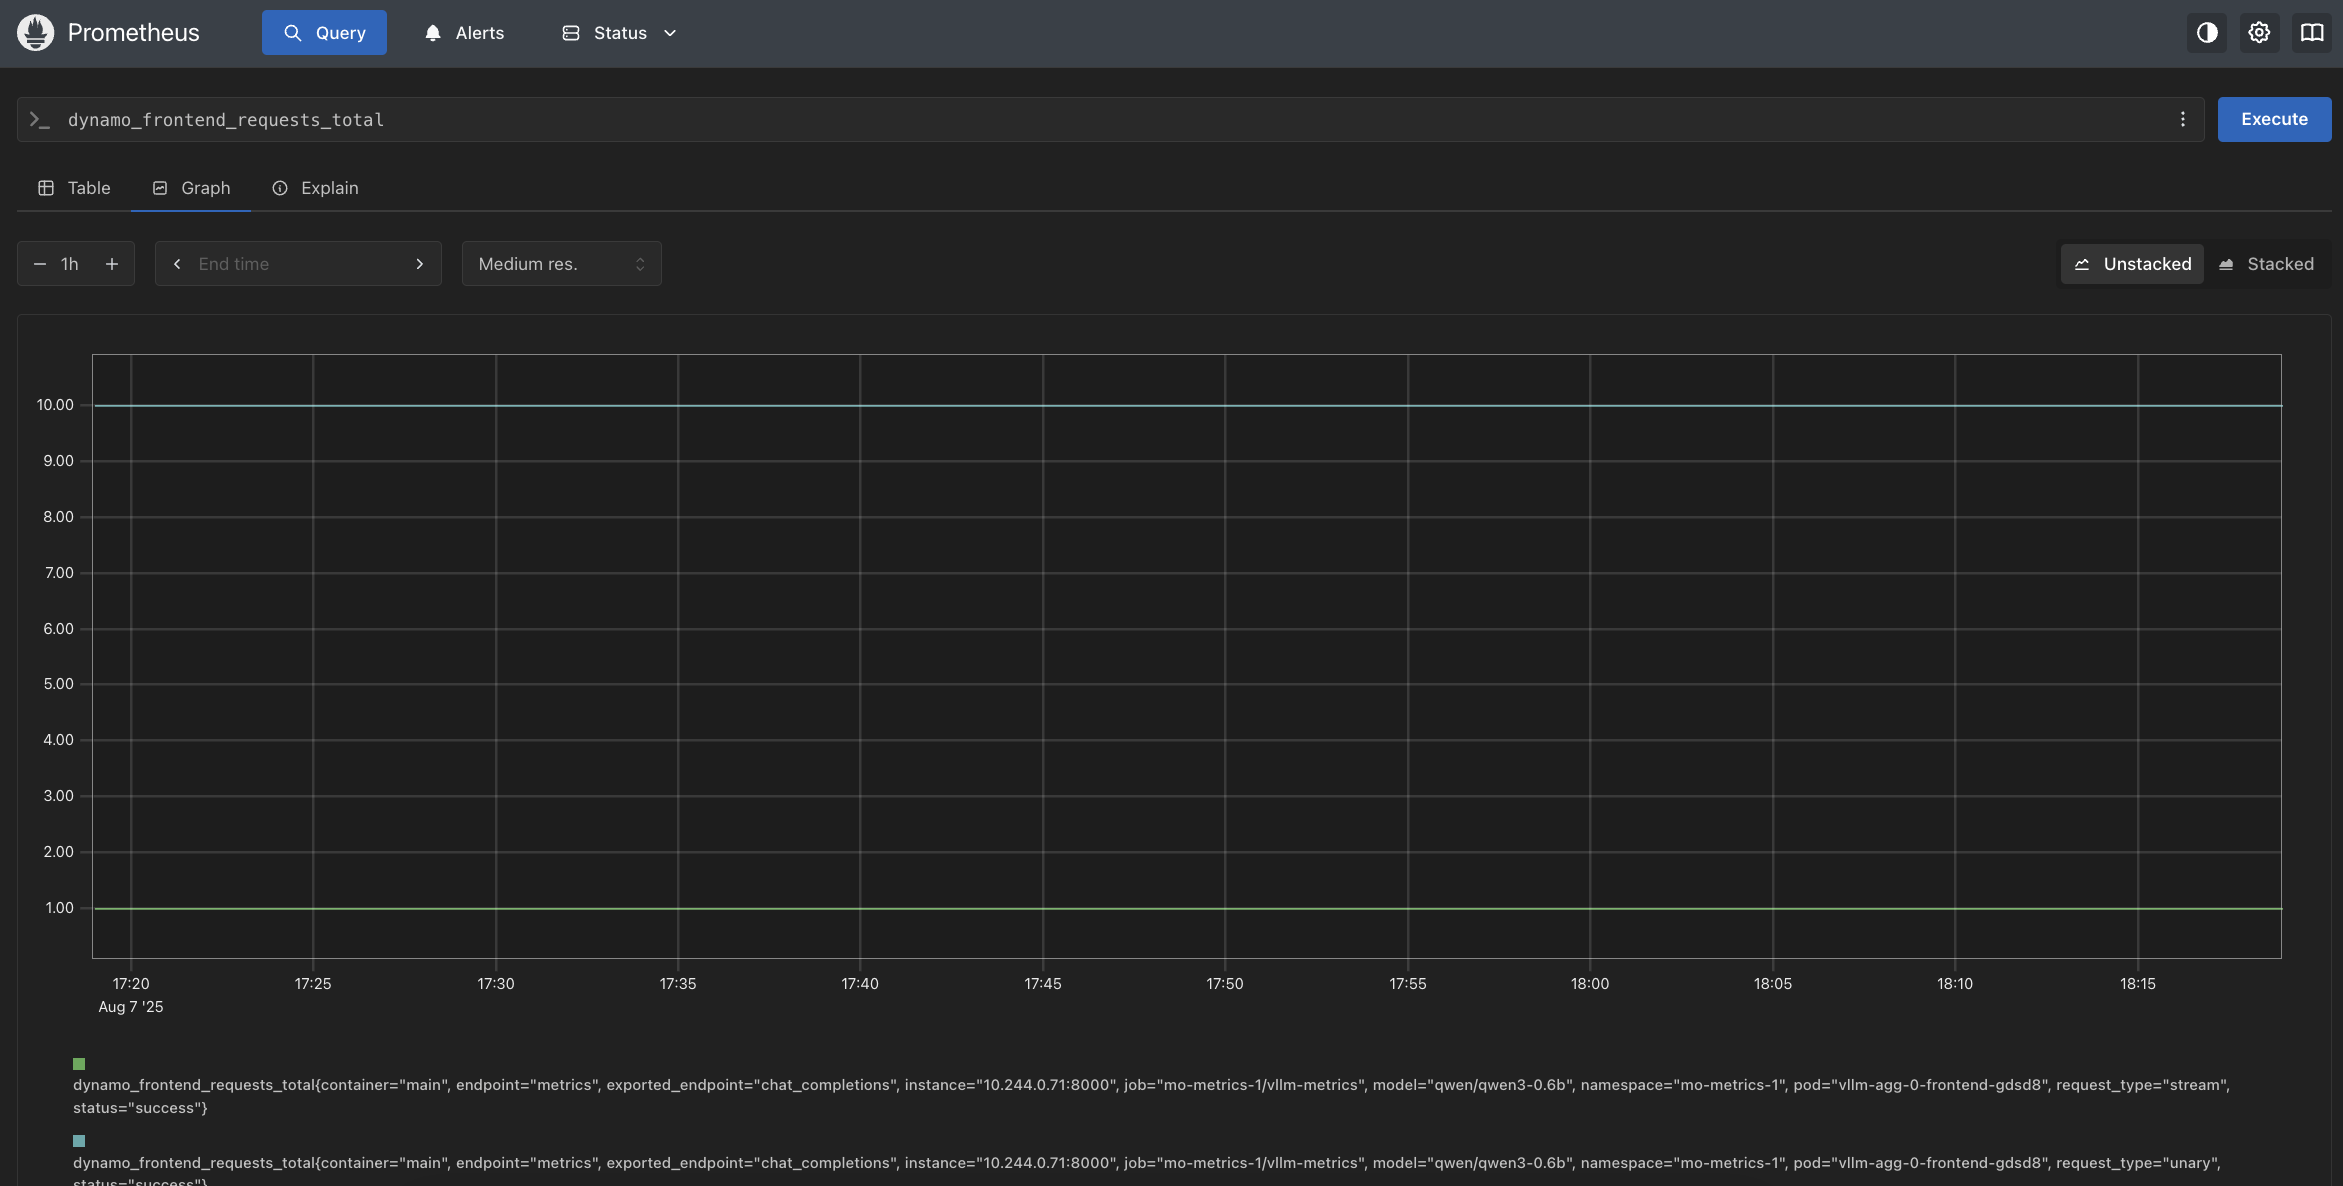This screenshot has width=2343, height=1186.
Task: Click the 1h range label
Action: pos(70,263)
